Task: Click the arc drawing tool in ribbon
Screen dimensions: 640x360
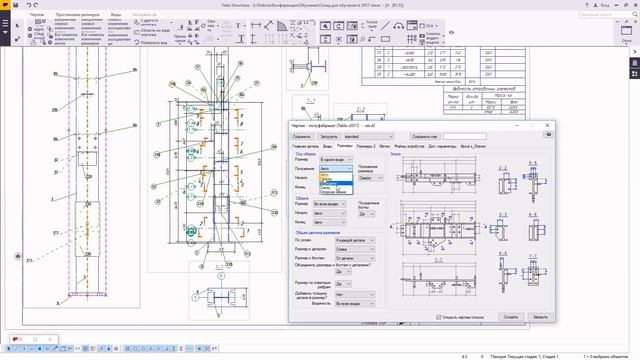Action: (x=398, y=26)
